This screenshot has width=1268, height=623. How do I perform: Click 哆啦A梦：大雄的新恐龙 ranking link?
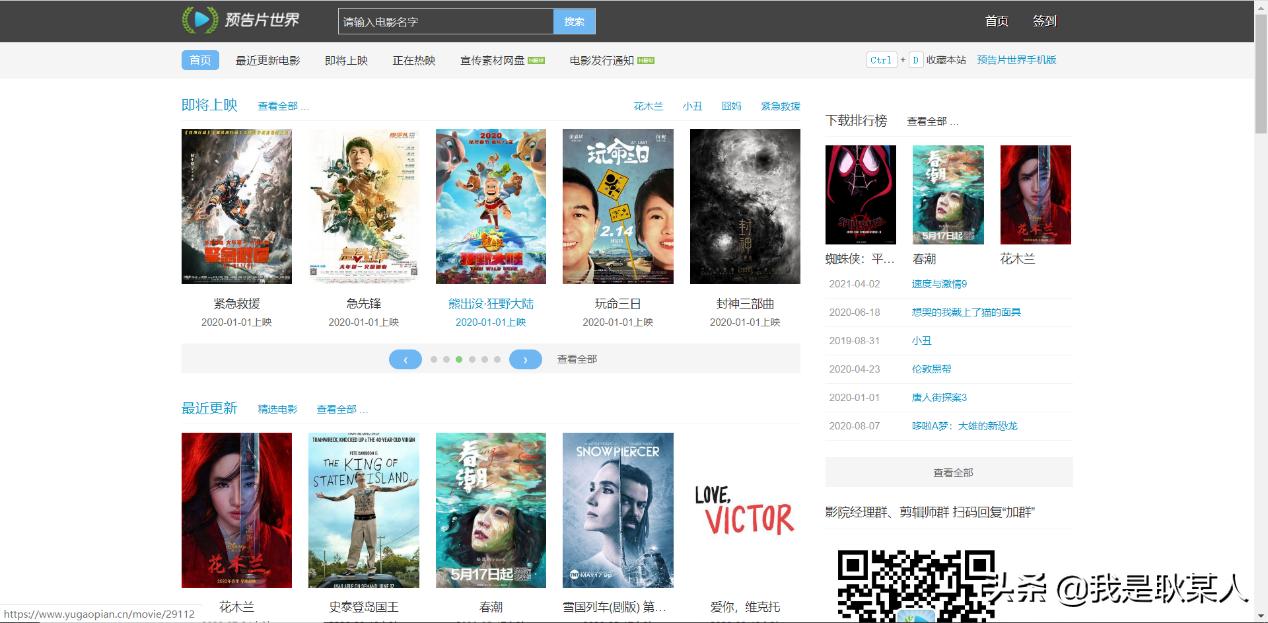coord(964,425)
